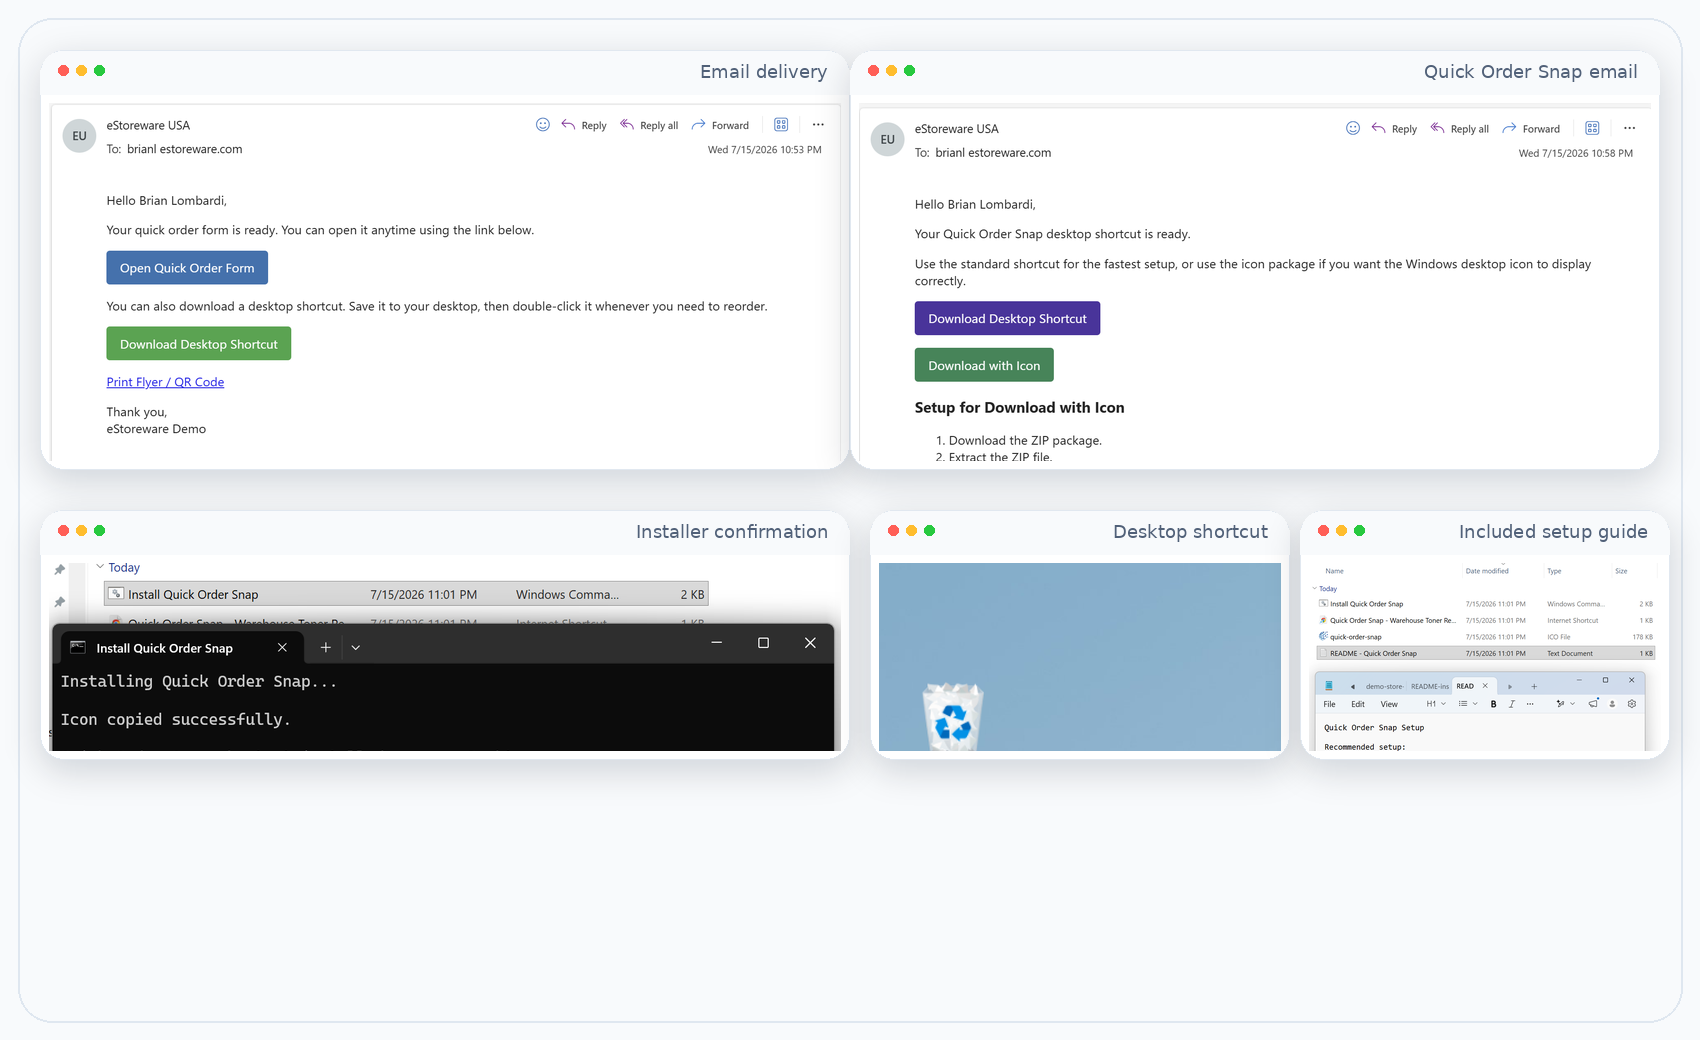Open the Notepad toolbar's more formatting ellipsis
Screen dimensions: 1700x1040
[1530, 704]
